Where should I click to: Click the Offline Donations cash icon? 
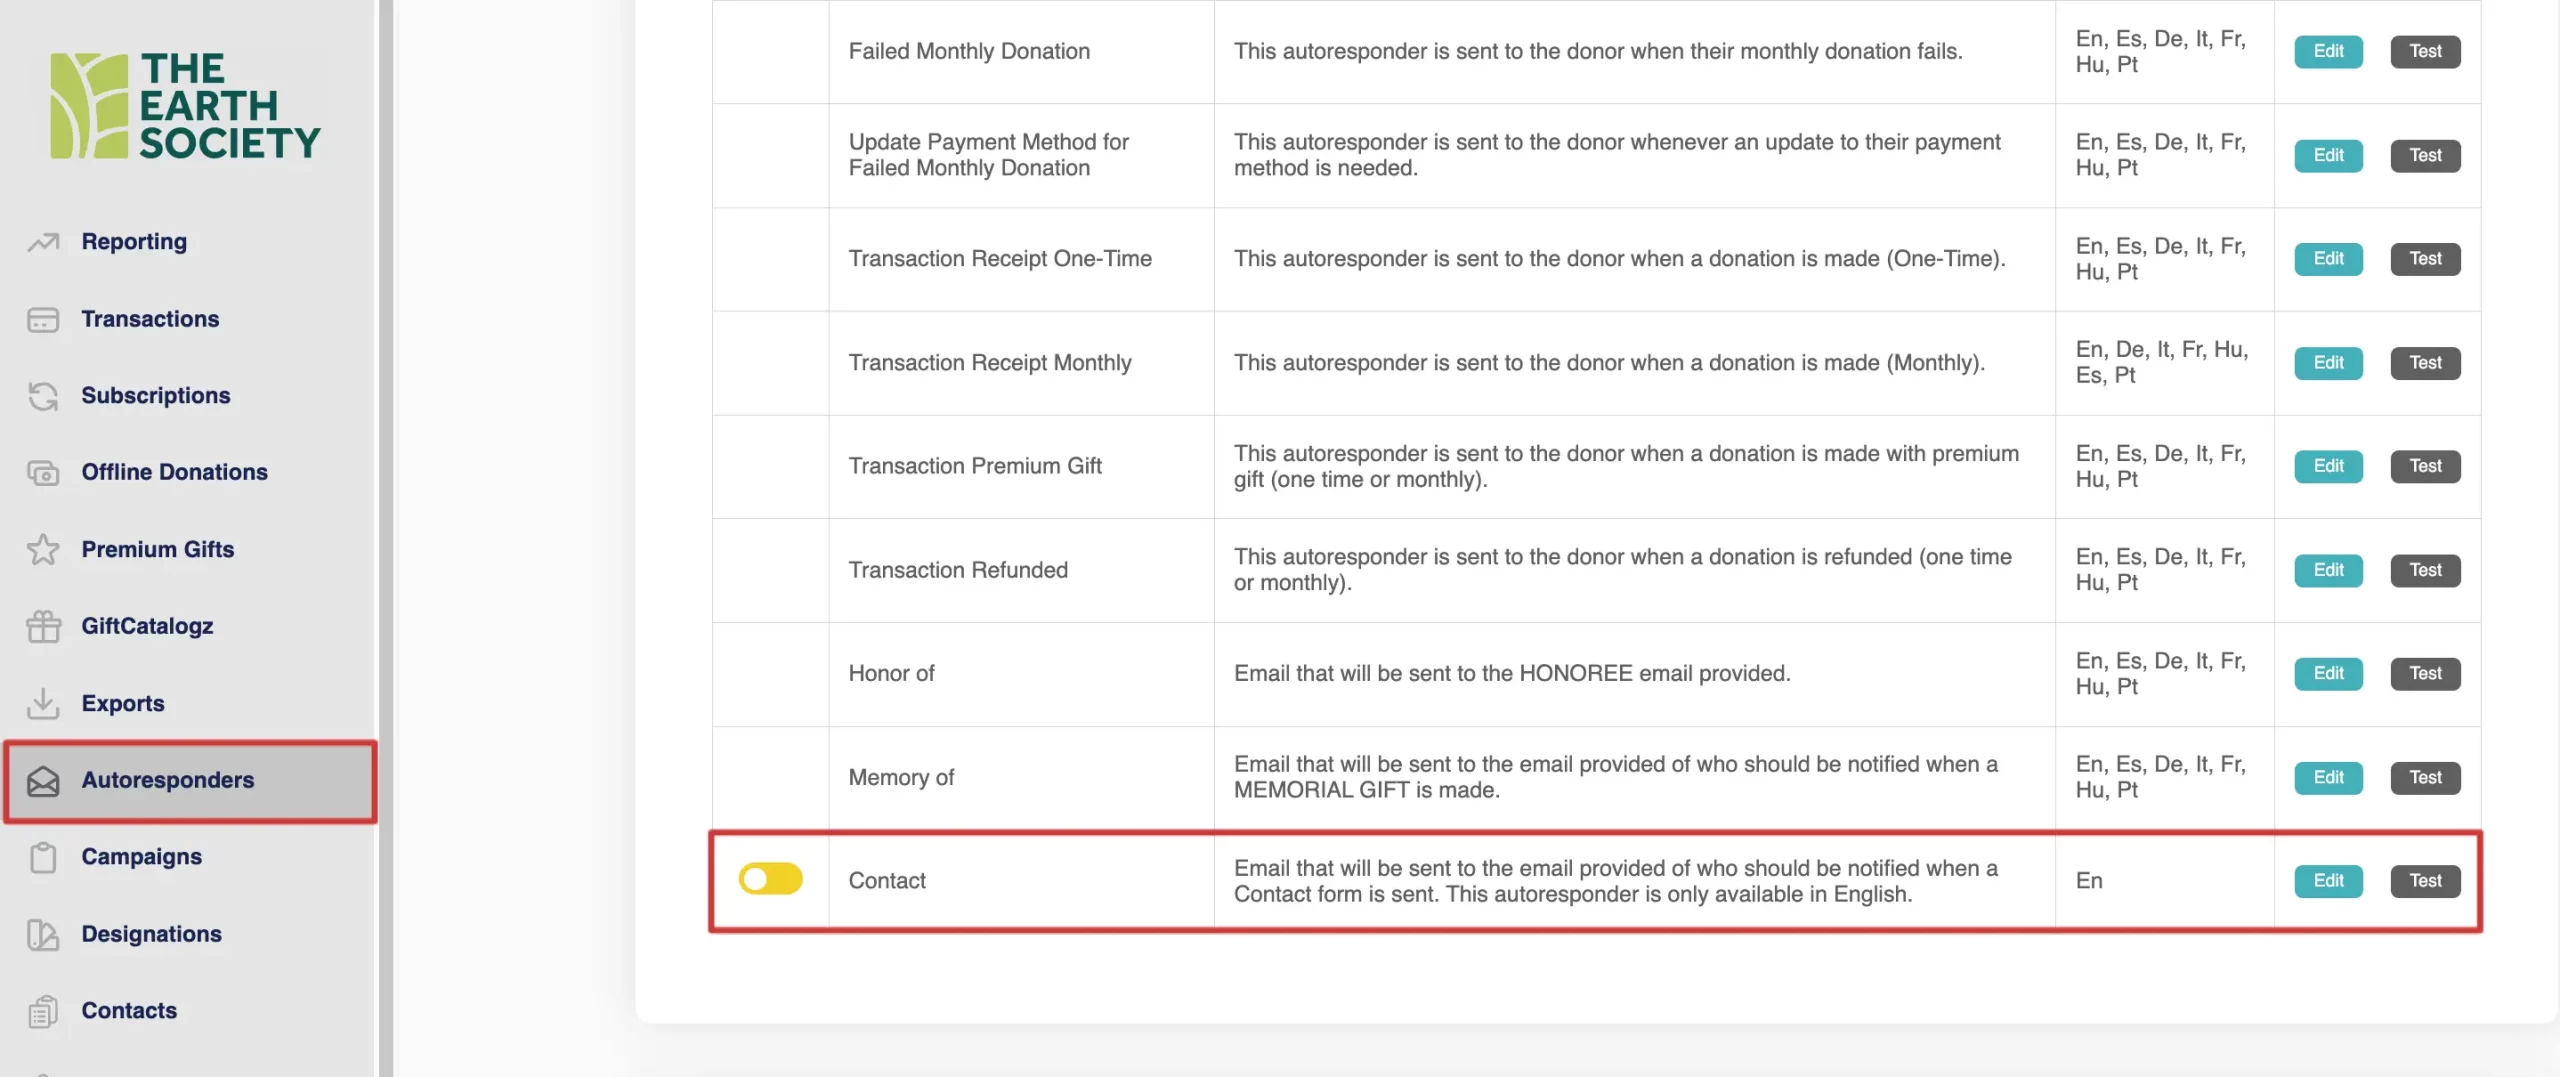43,472
